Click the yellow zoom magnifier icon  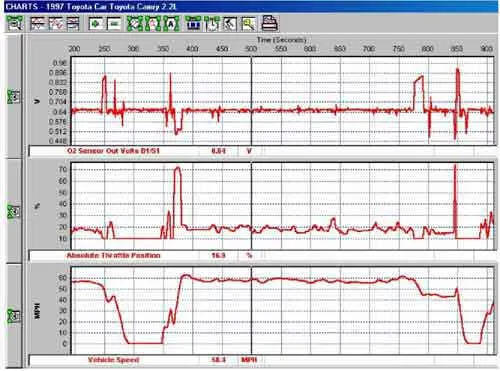248,24
